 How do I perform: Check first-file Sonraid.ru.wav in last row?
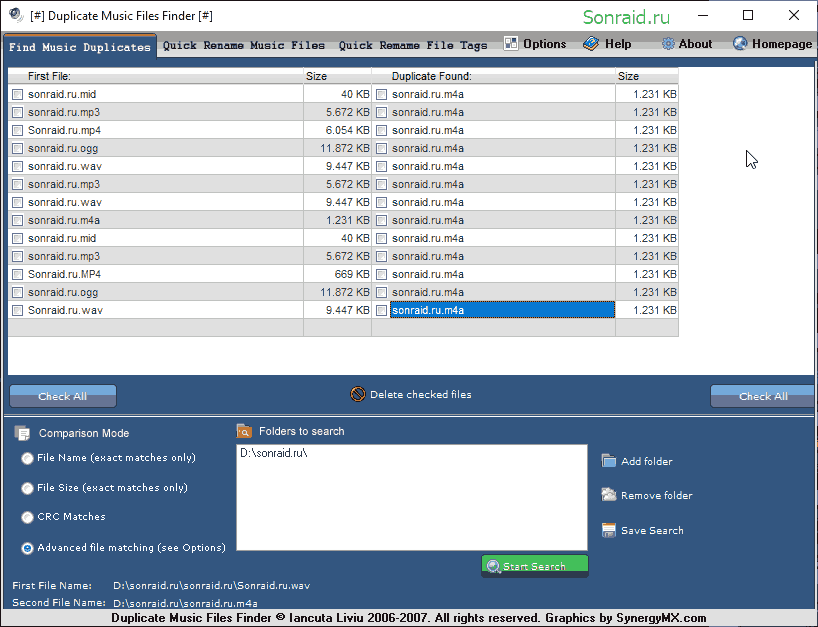(x=18, y=310)
